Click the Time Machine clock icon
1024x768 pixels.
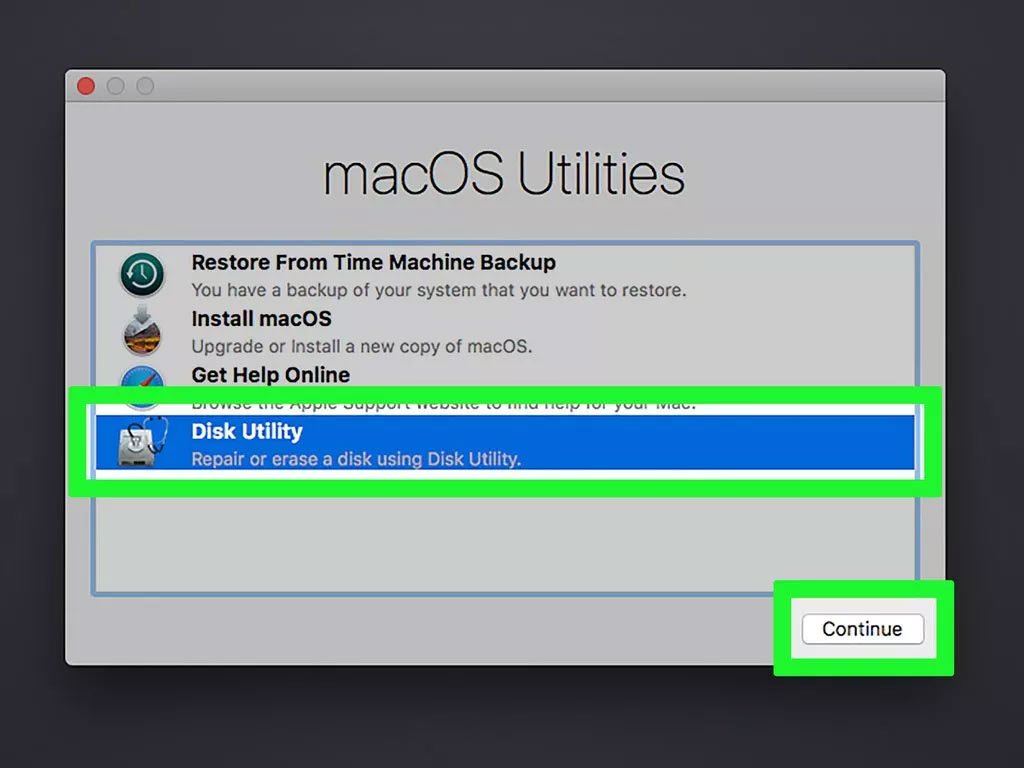click(142, 274)
